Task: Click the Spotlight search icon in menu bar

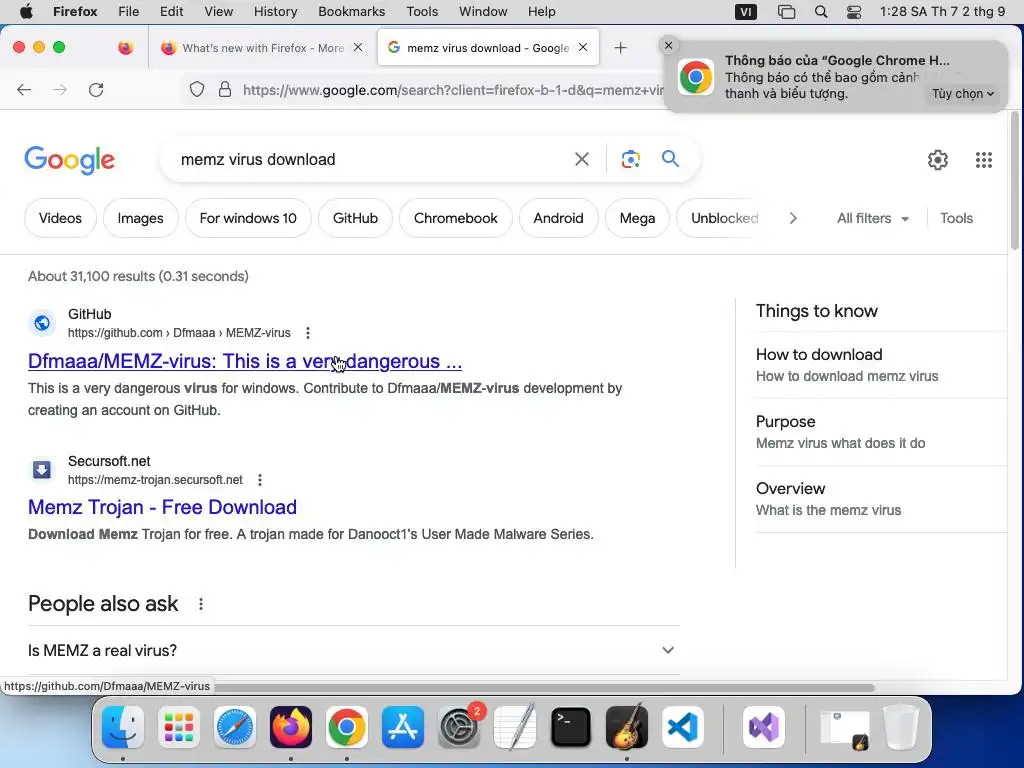Action: click(821, 12)
